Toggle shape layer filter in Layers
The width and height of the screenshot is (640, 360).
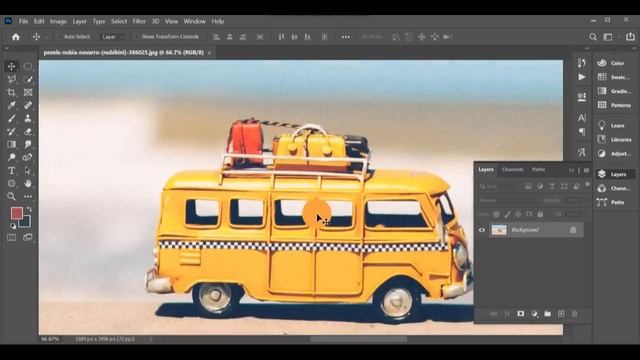pyautogui.click(x=564, y=187)
